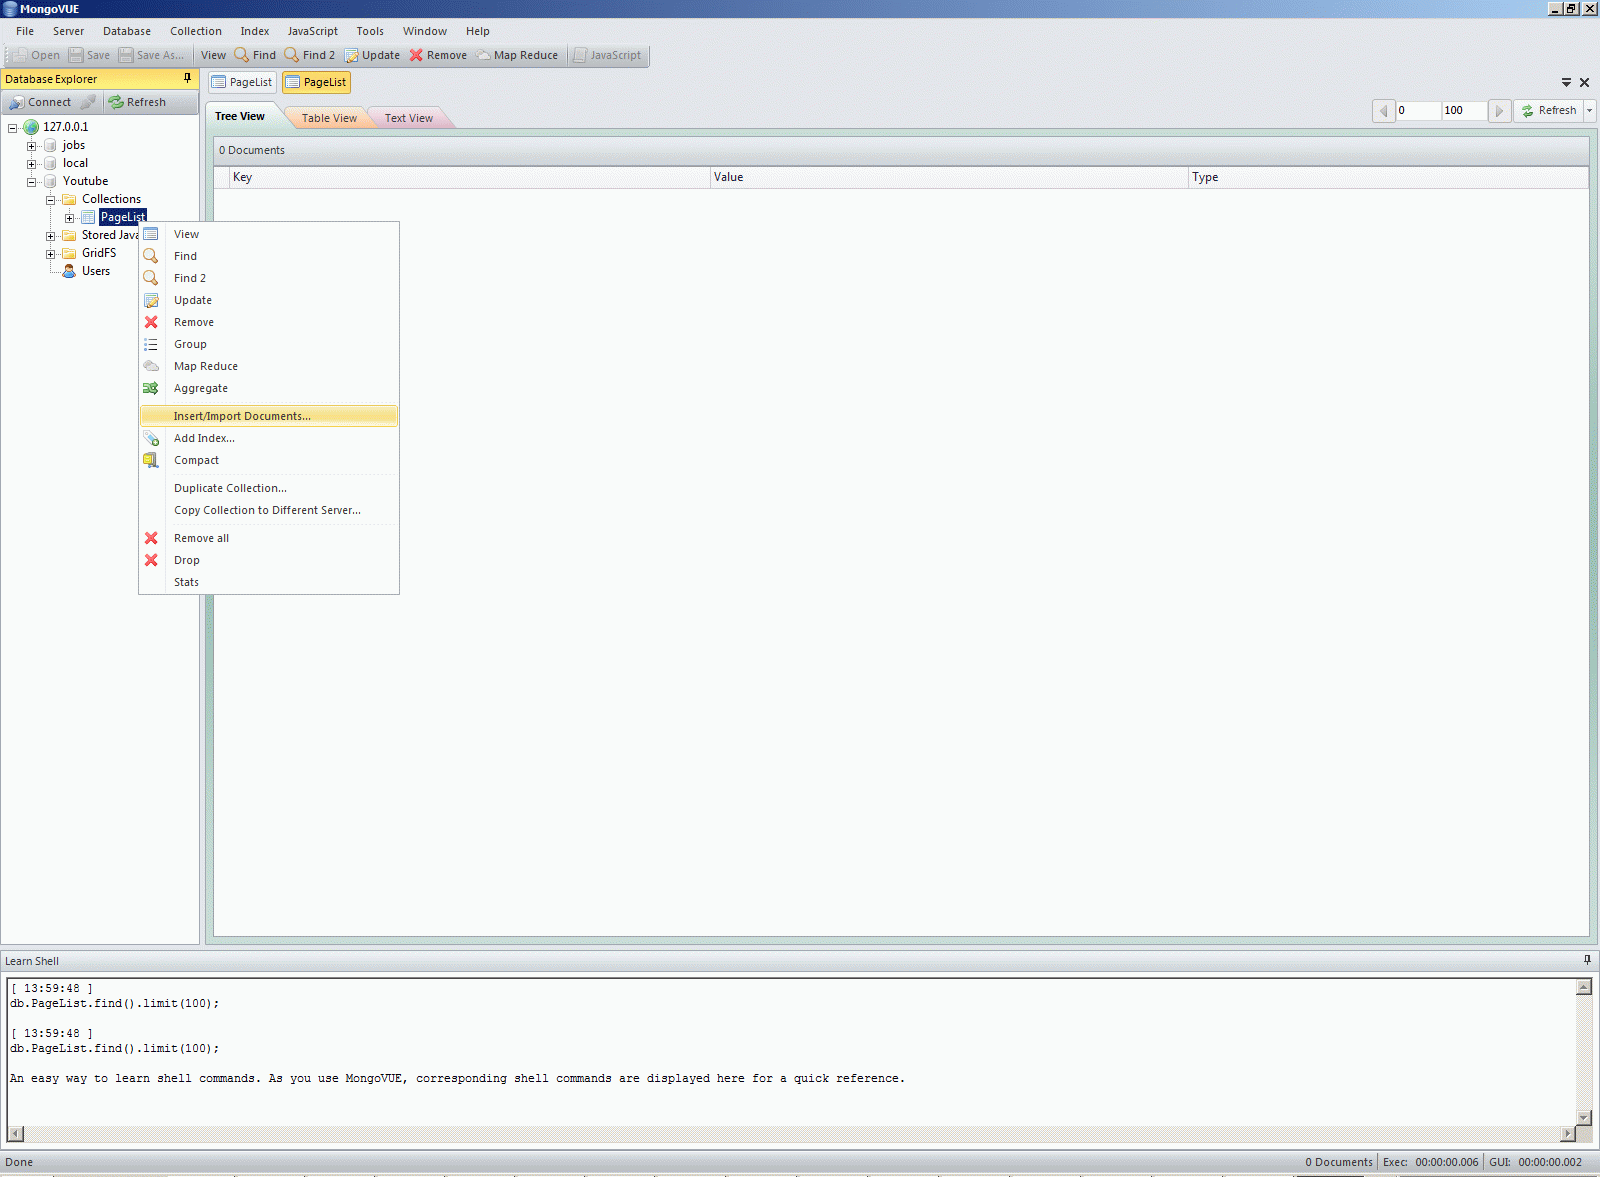Collapse the Collections folder
This screenshot has height=1177, width=1600.
click(50, 200)
